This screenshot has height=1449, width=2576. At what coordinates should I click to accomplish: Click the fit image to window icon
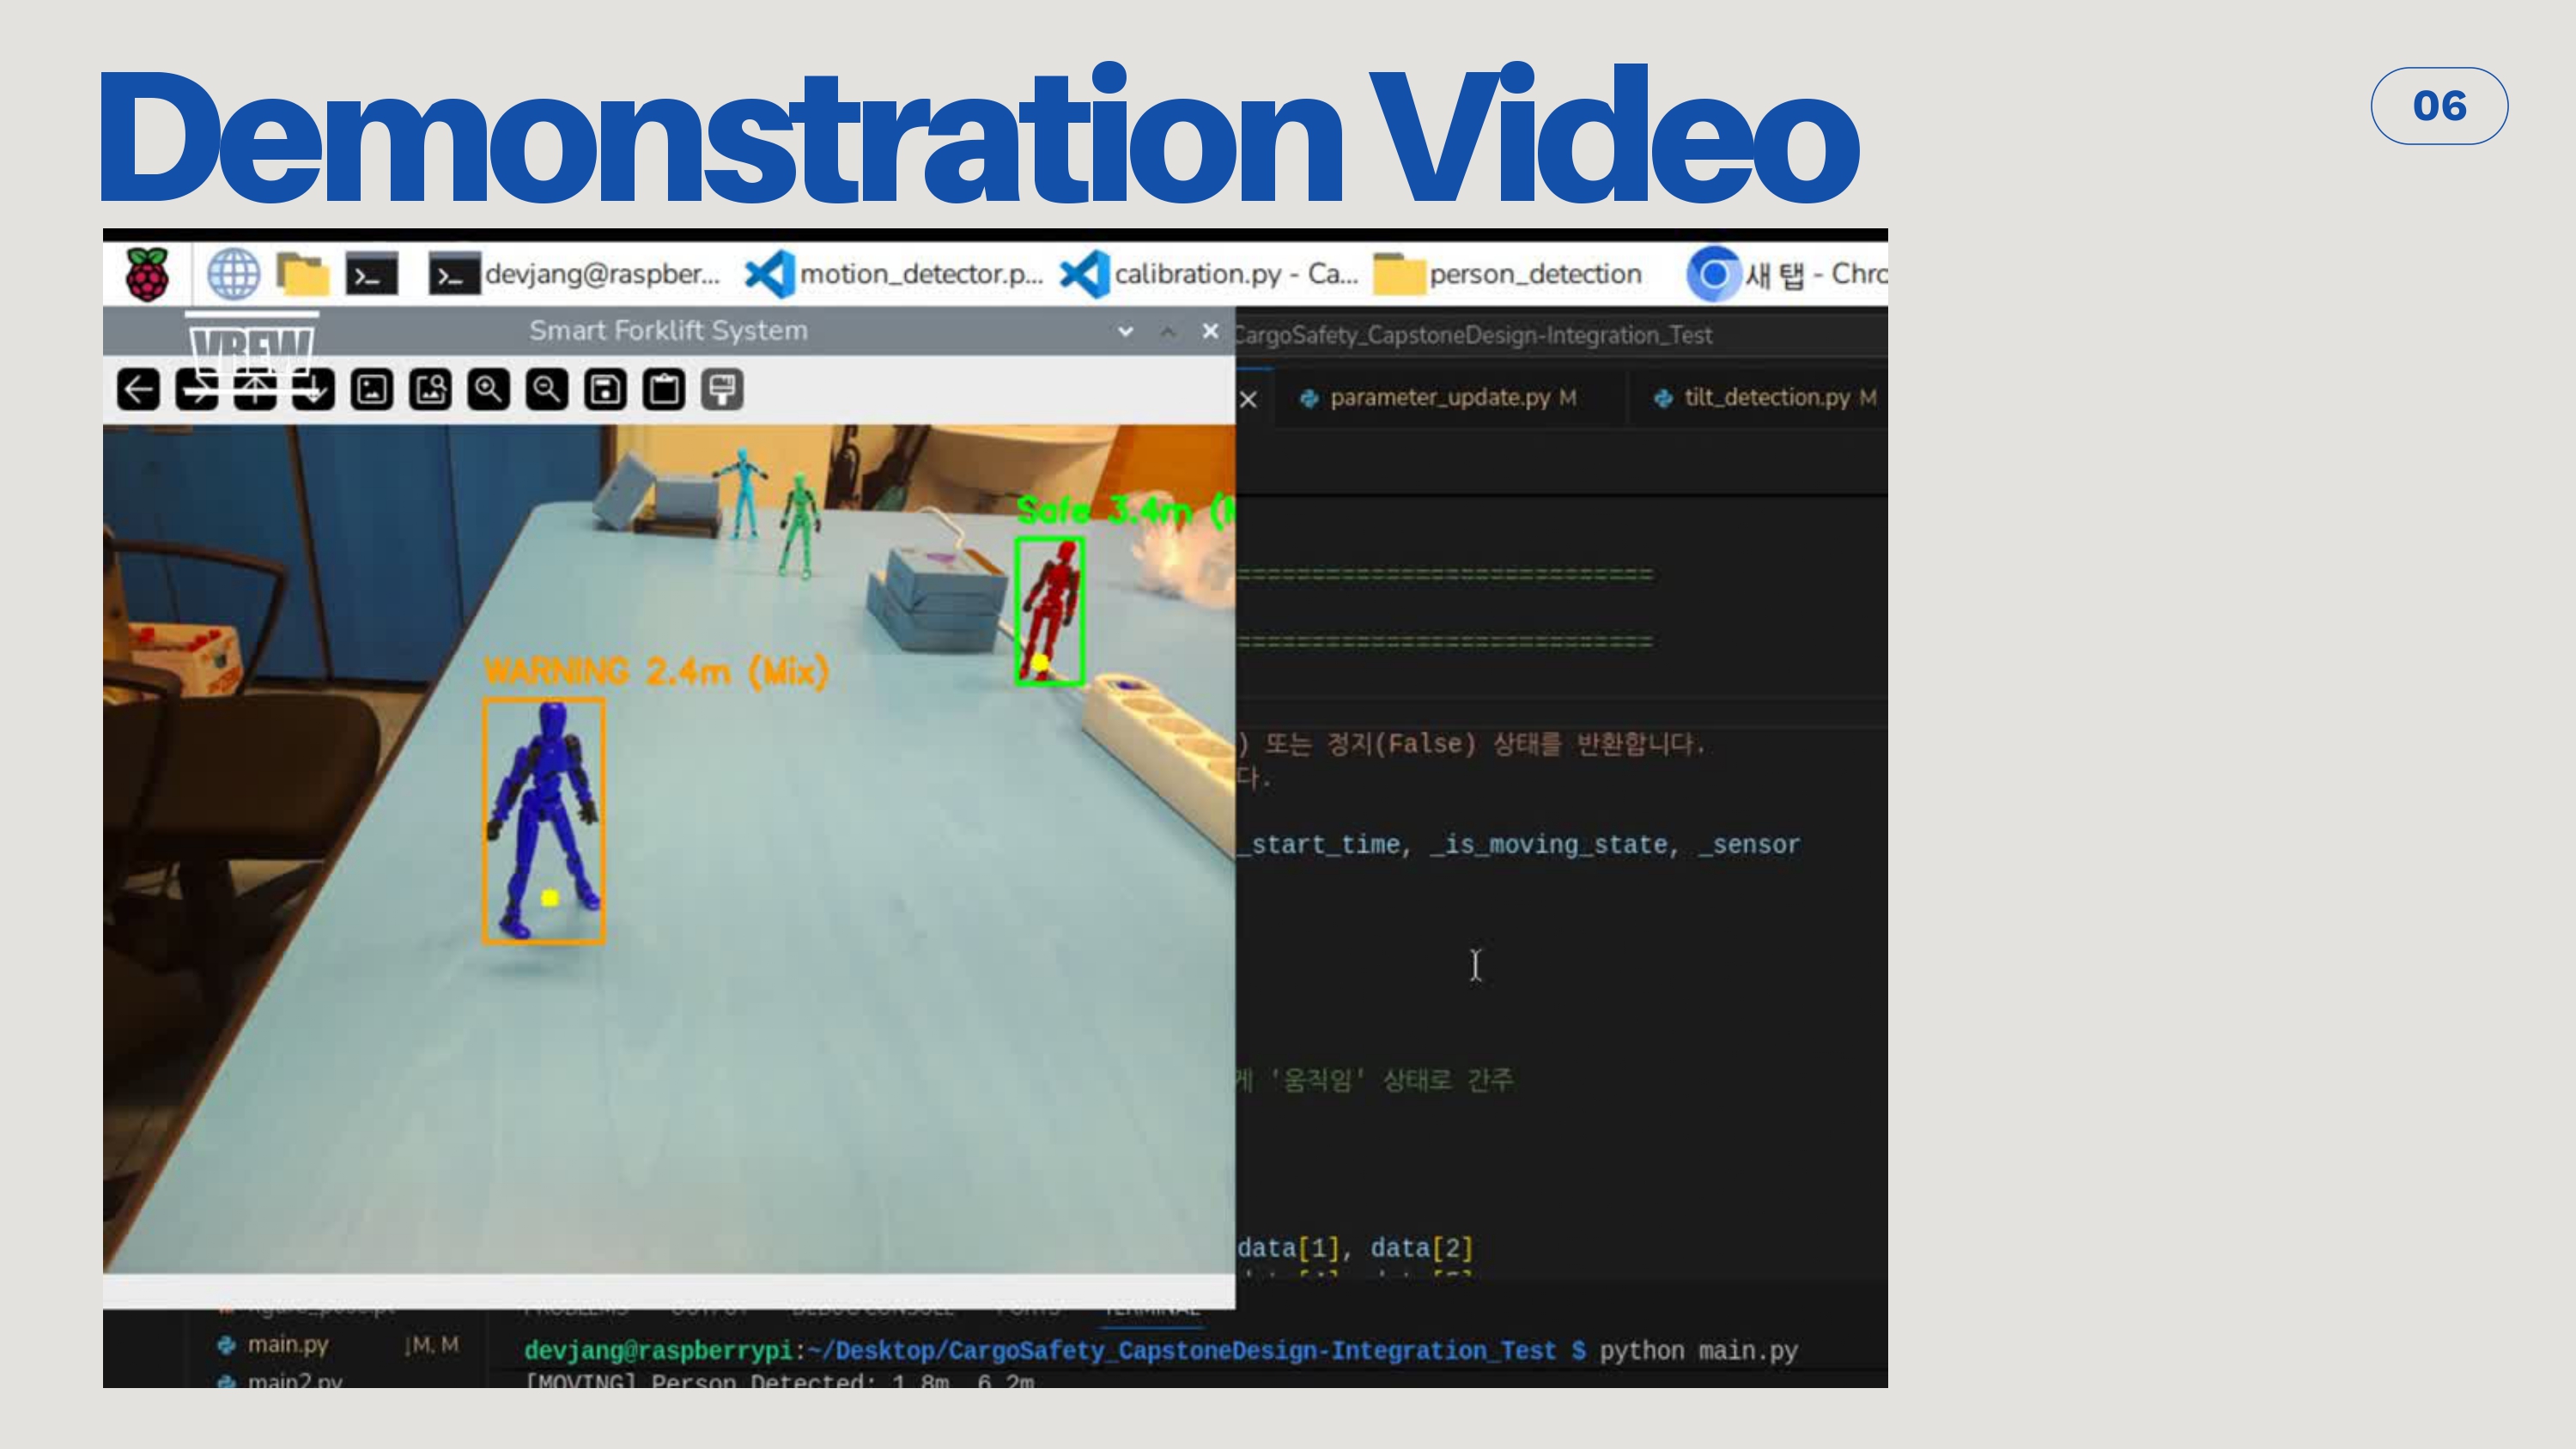[430, 389]
